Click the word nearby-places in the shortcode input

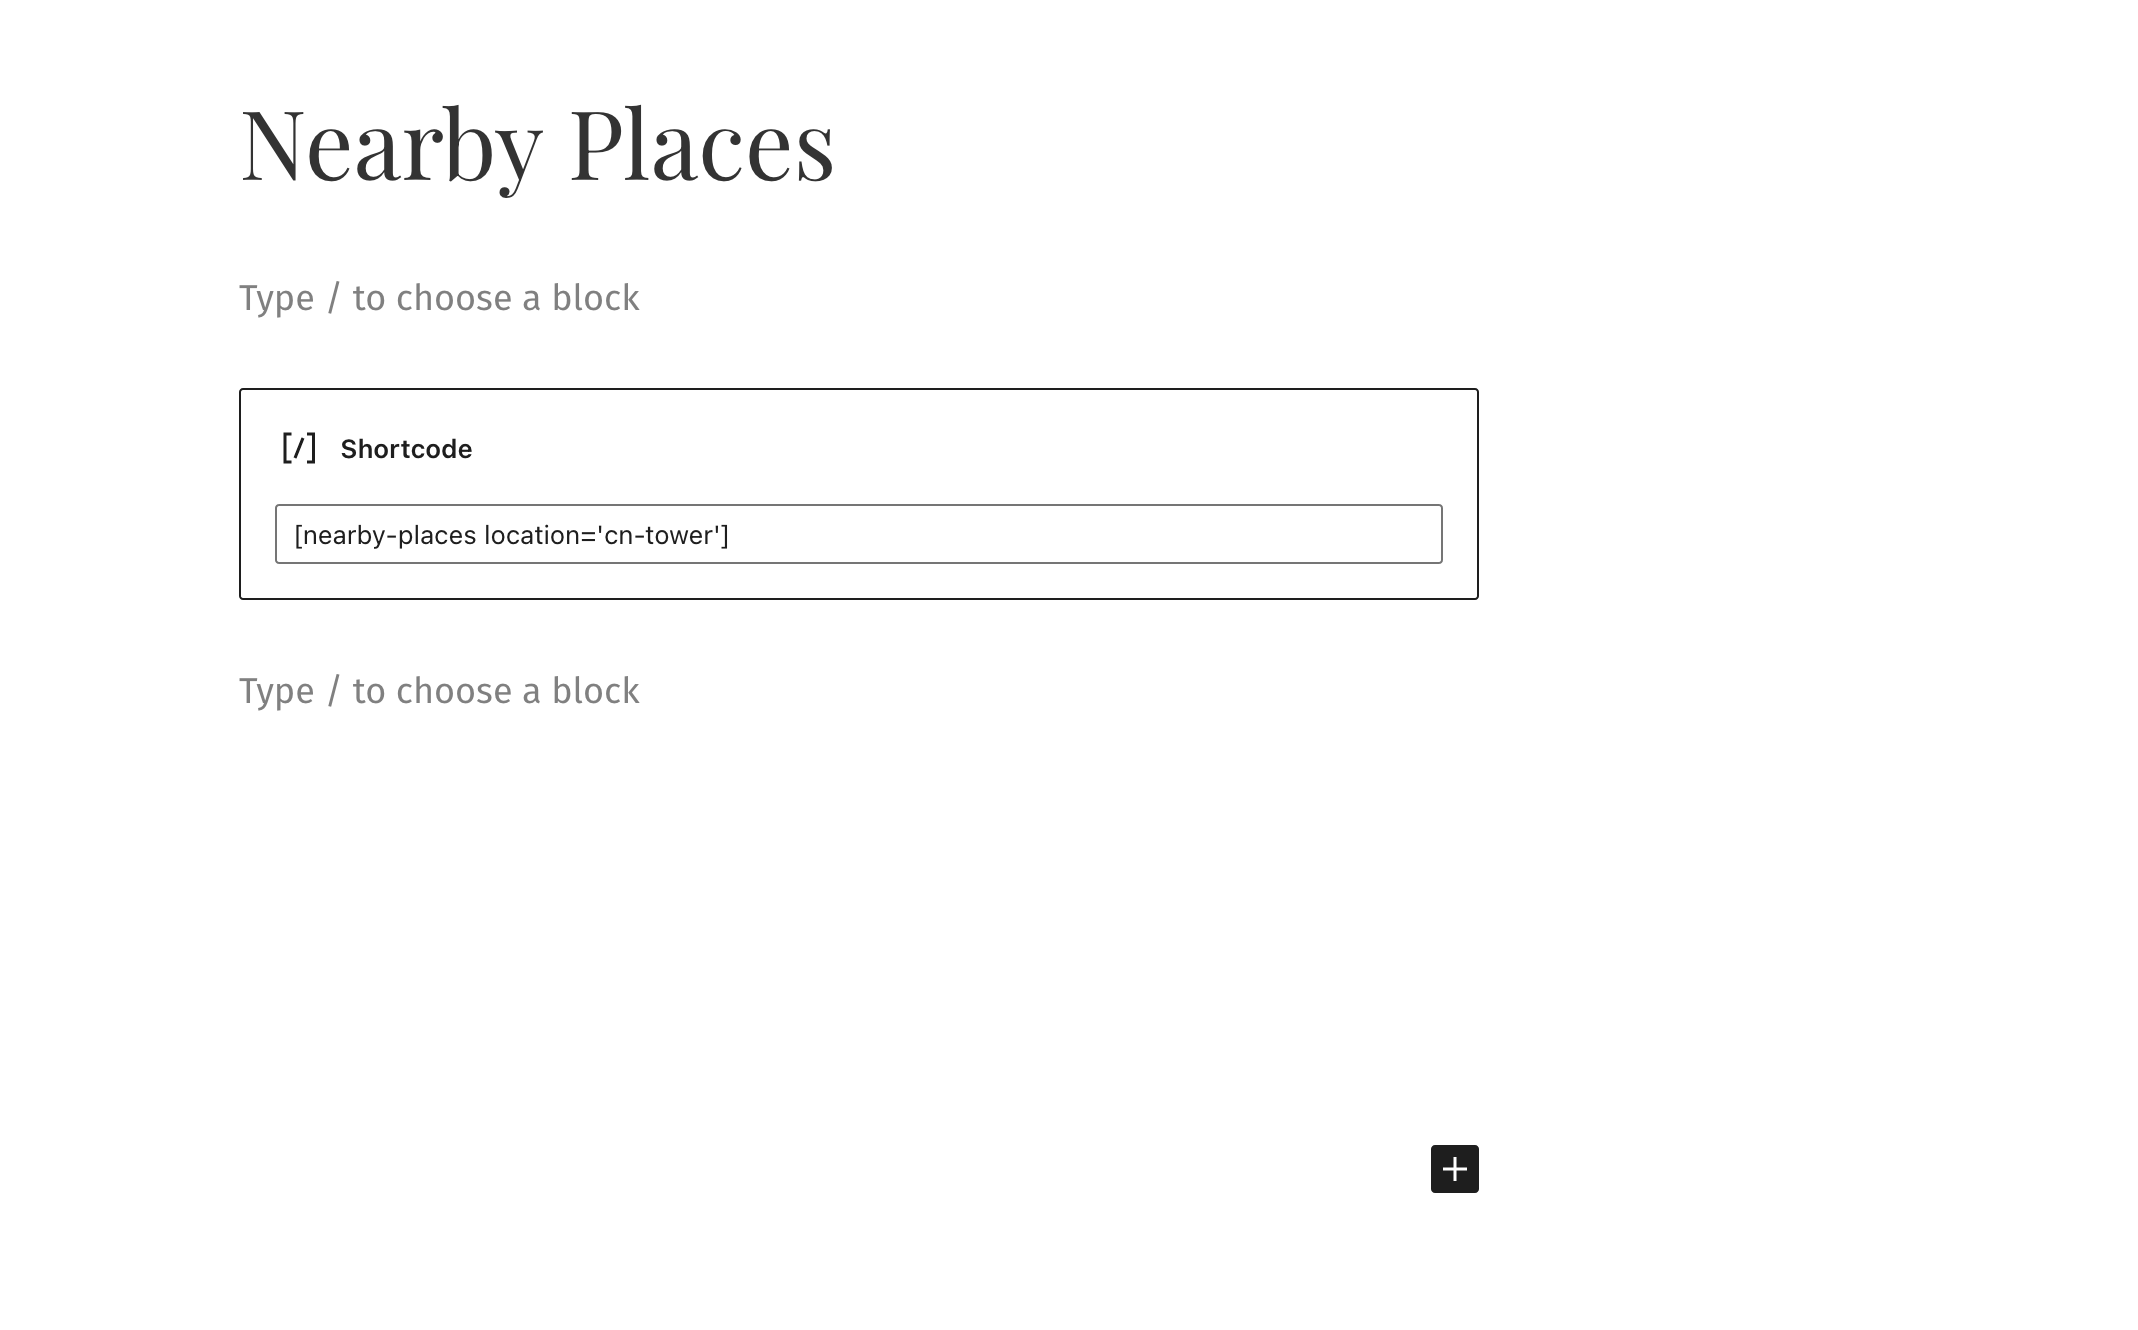point(389,535)
